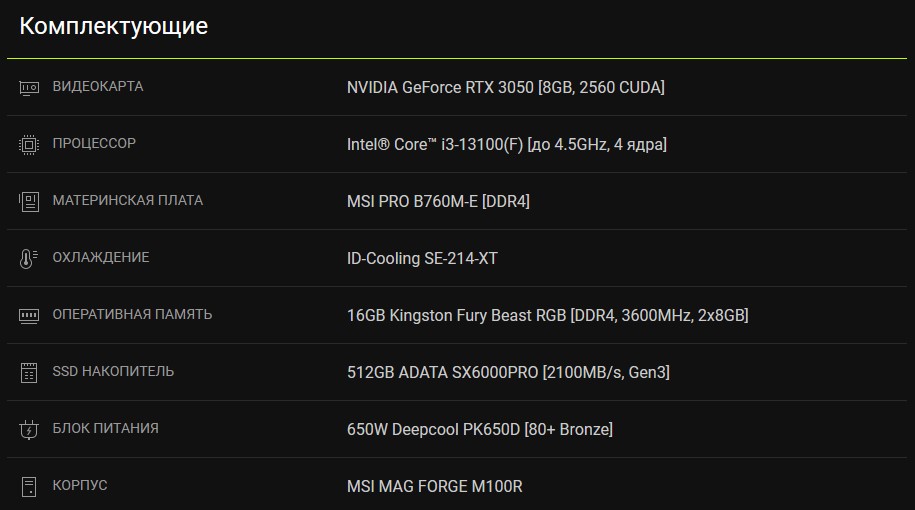Click the cooling thermometer icon

29,258
